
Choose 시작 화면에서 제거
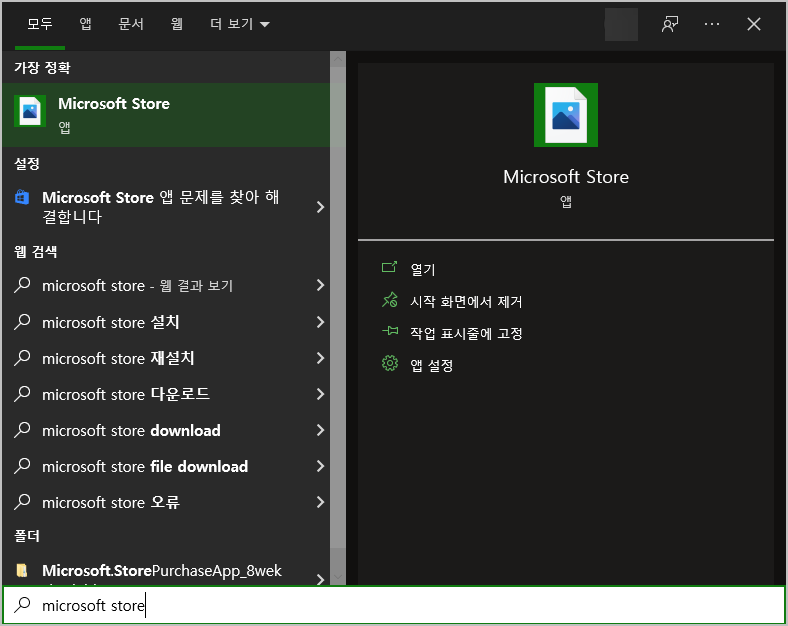466,301
